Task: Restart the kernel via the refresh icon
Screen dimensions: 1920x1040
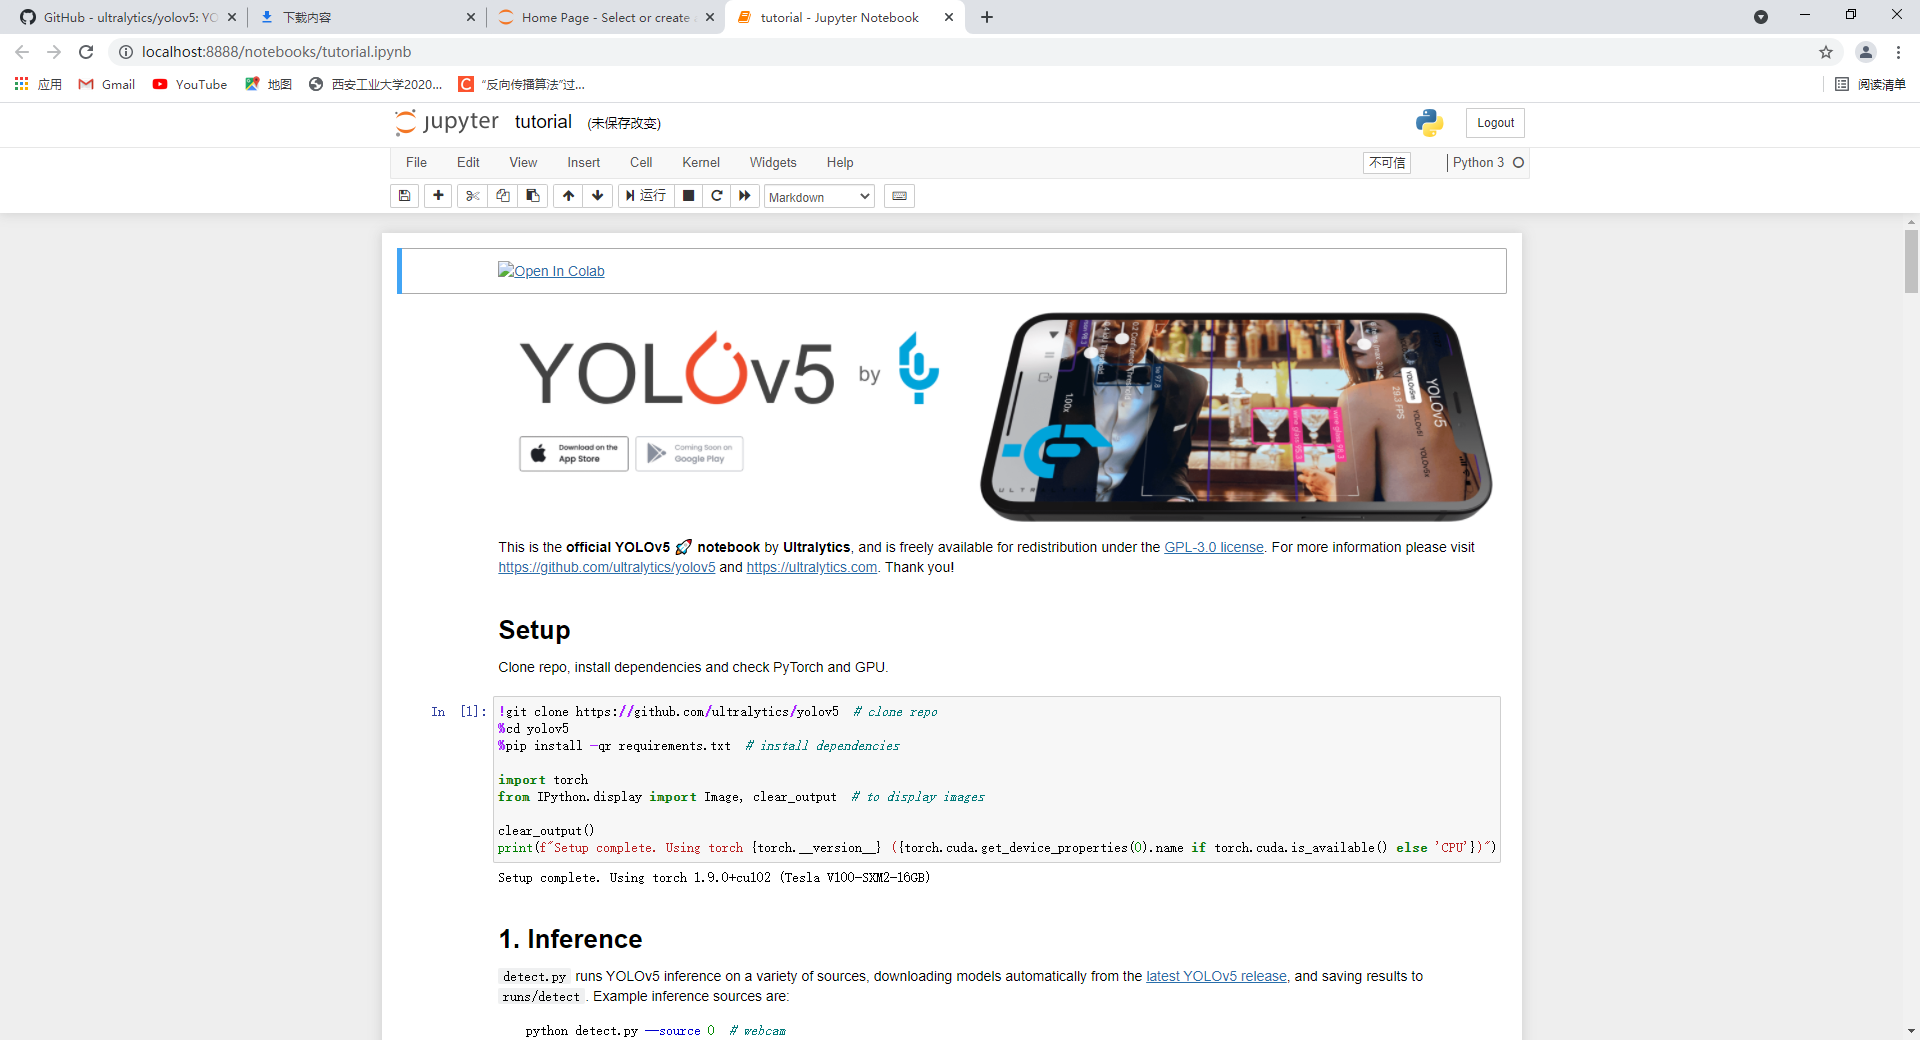Action: pos(717,196)
